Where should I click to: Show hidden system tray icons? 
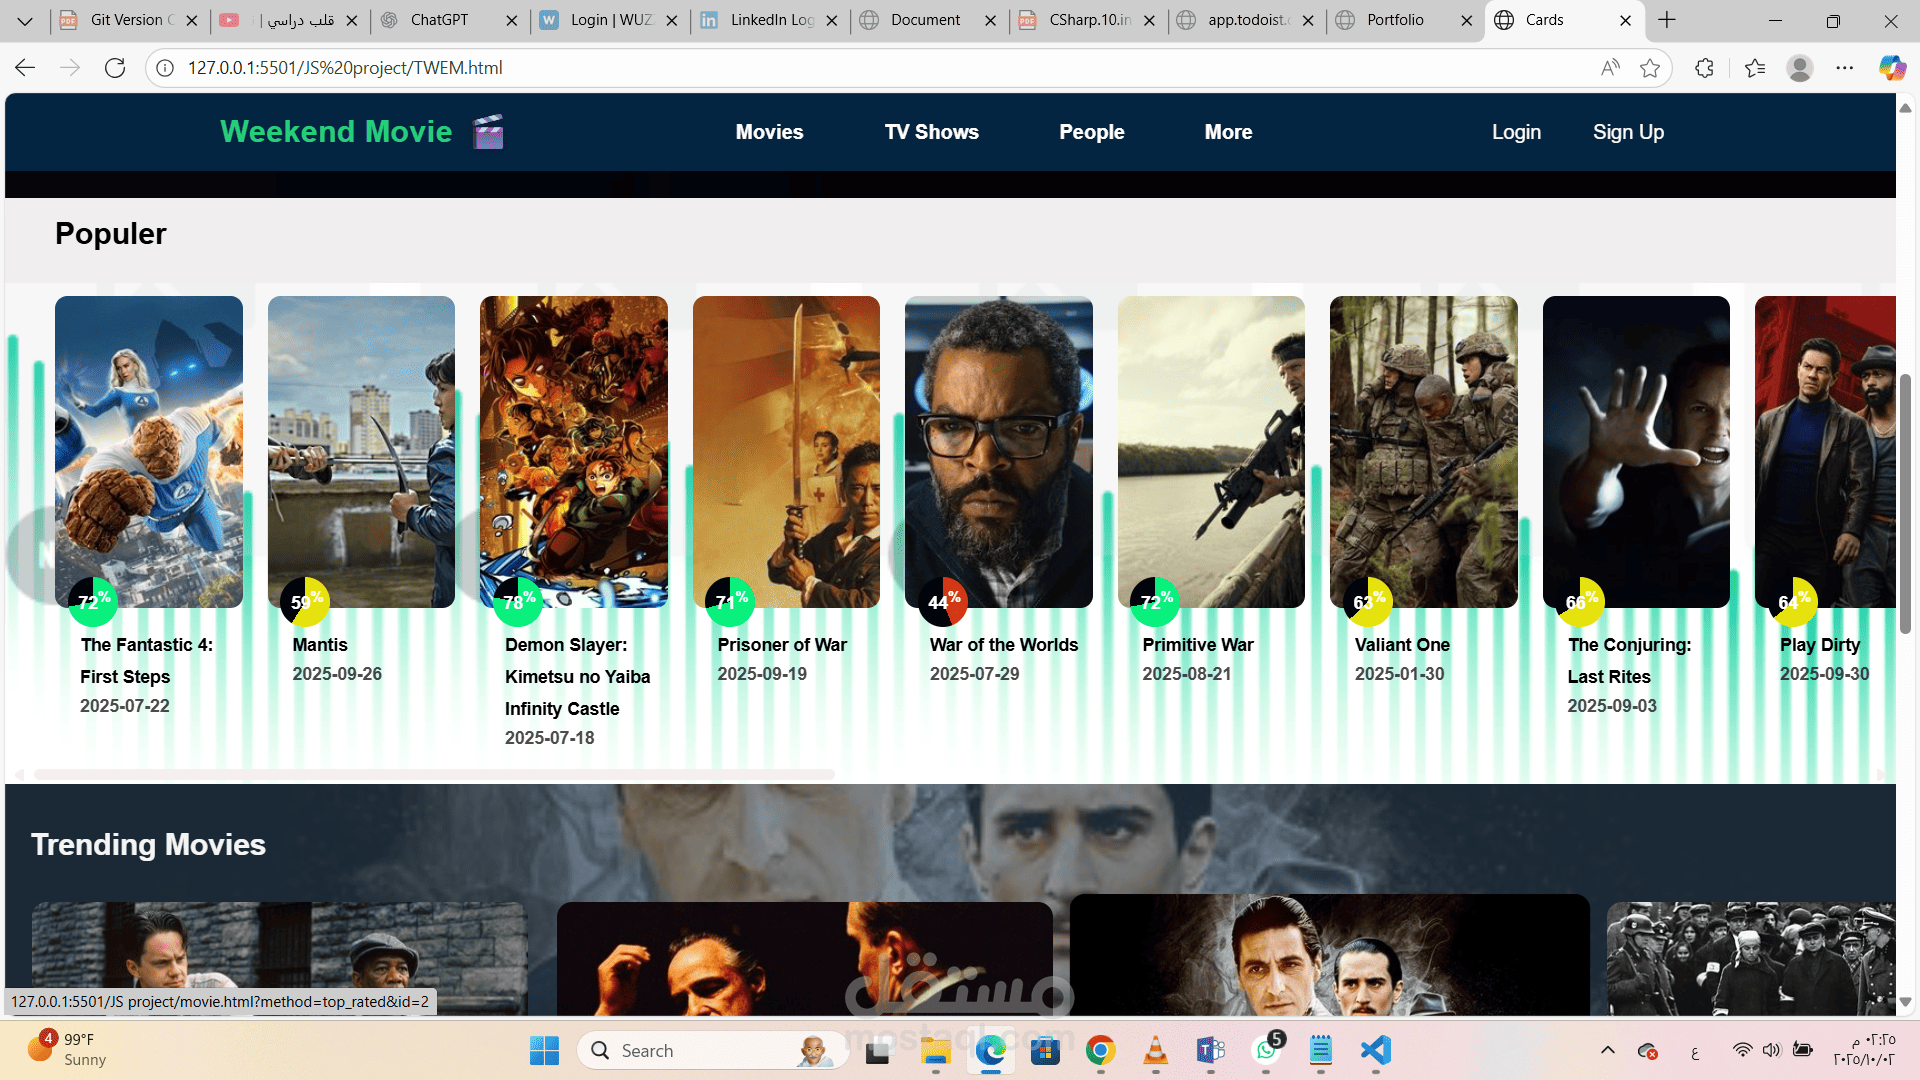click(1608, 1050)
